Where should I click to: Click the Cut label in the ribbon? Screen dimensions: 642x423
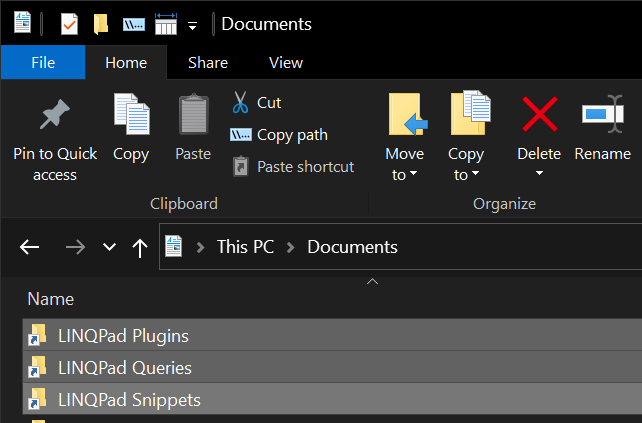point(269,102)
